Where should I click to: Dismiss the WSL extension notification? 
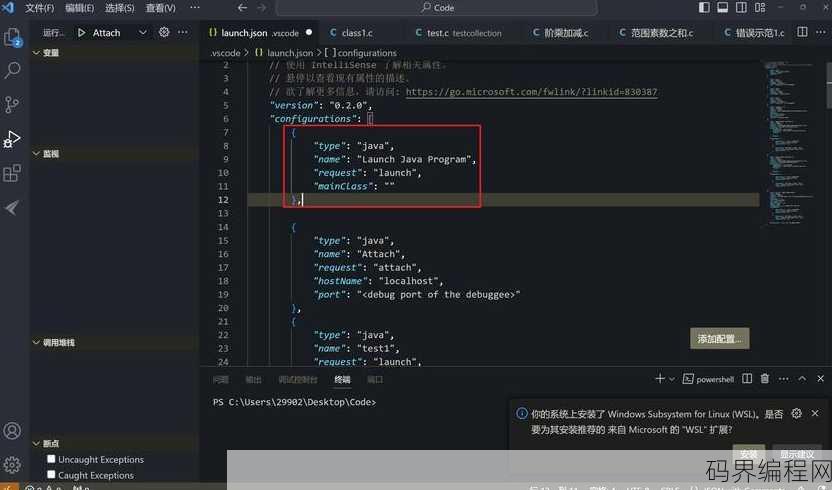click(x=815, y=414)
